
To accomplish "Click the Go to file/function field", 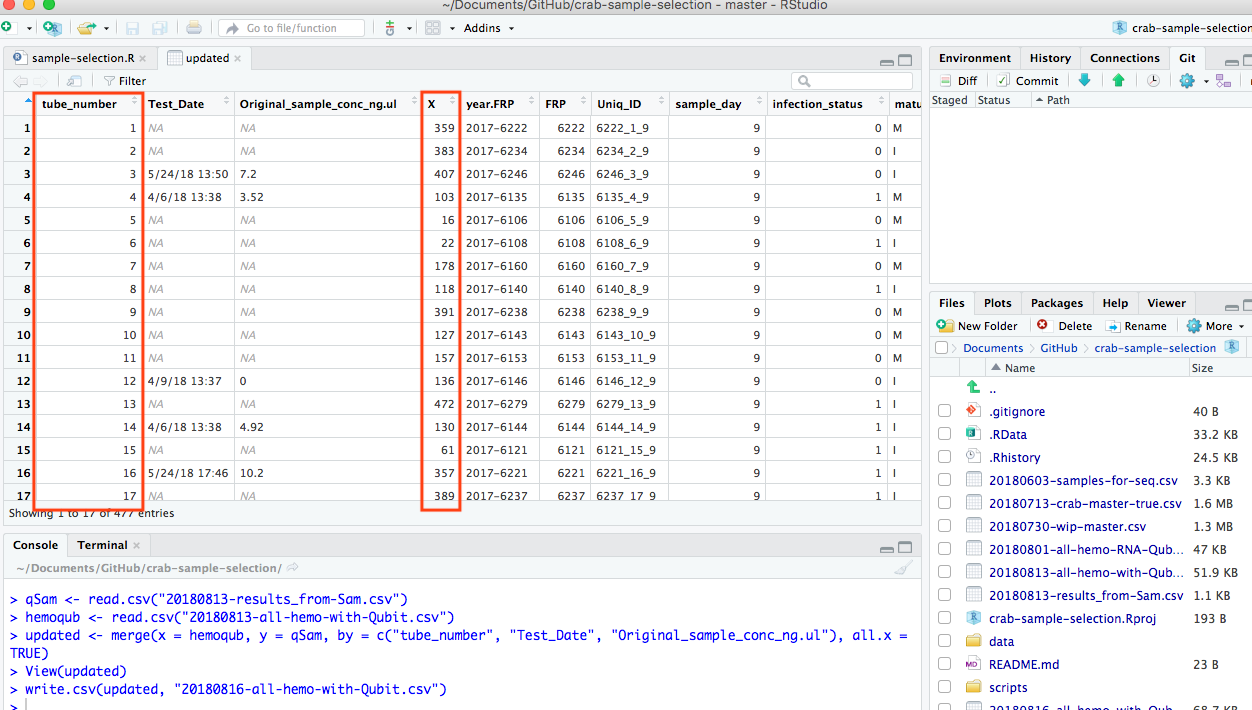I will 291,28.
